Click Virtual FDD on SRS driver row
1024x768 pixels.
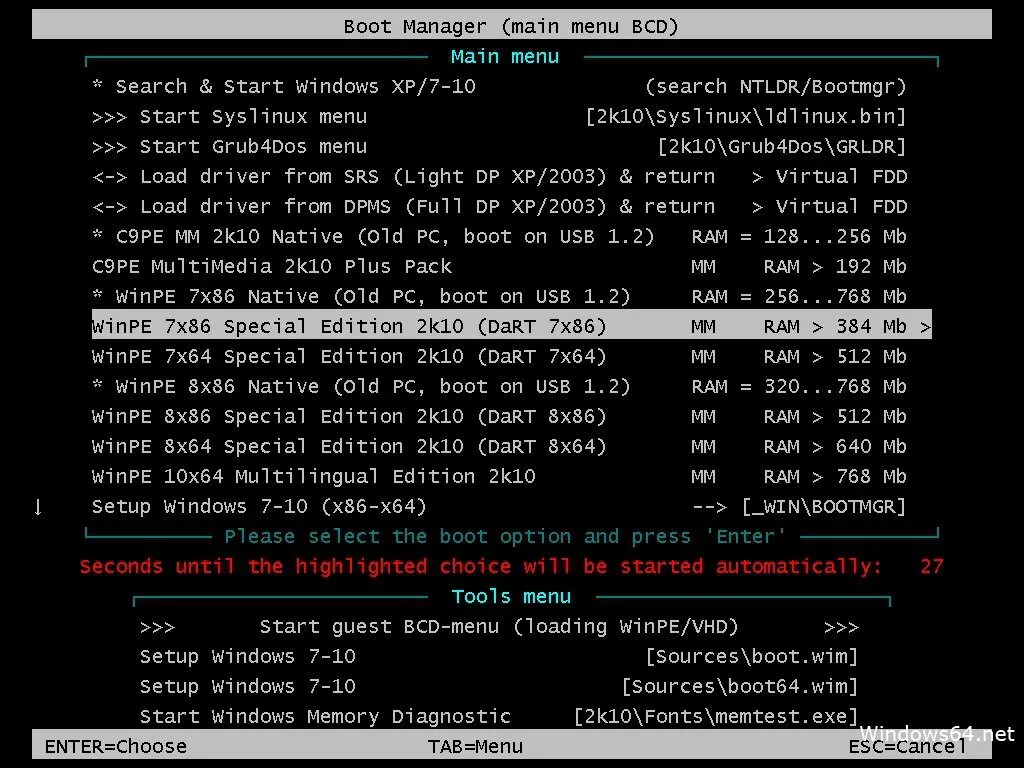(x=841, y=176)
